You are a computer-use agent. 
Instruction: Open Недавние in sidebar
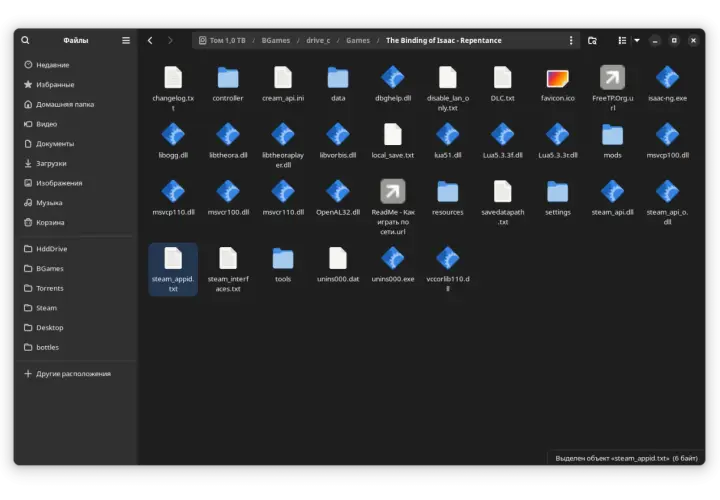[76, 65]
